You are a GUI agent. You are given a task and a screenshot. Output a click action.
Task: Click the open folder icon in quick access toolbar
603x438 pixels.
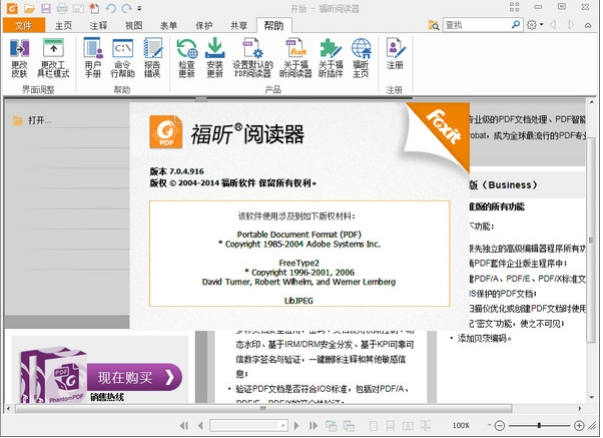(x=29, y=8)
